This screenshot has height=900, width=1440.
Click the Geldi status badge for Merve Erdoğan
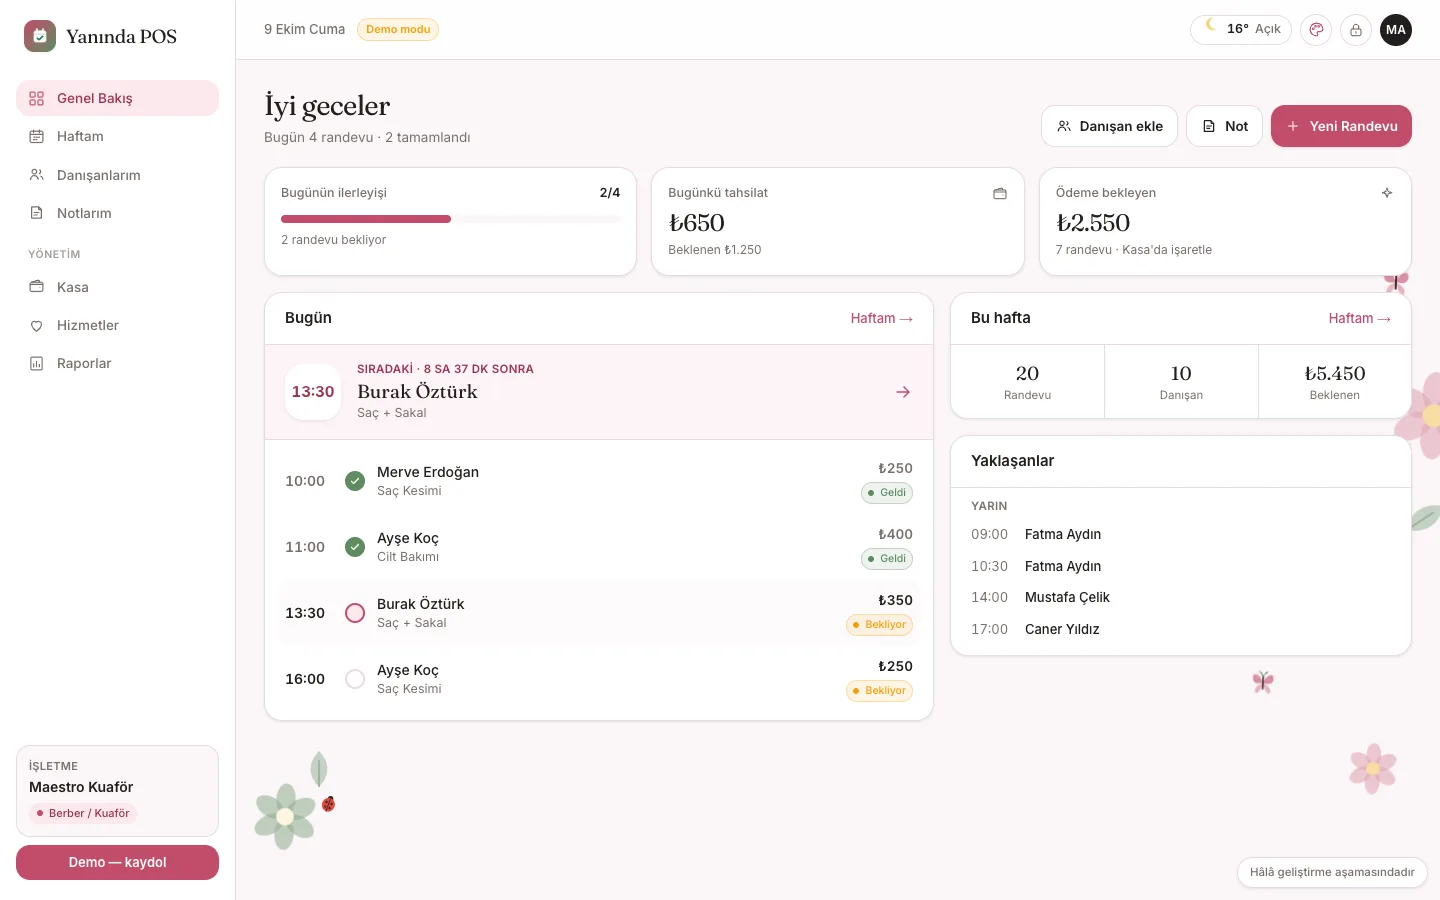point(887,493)
